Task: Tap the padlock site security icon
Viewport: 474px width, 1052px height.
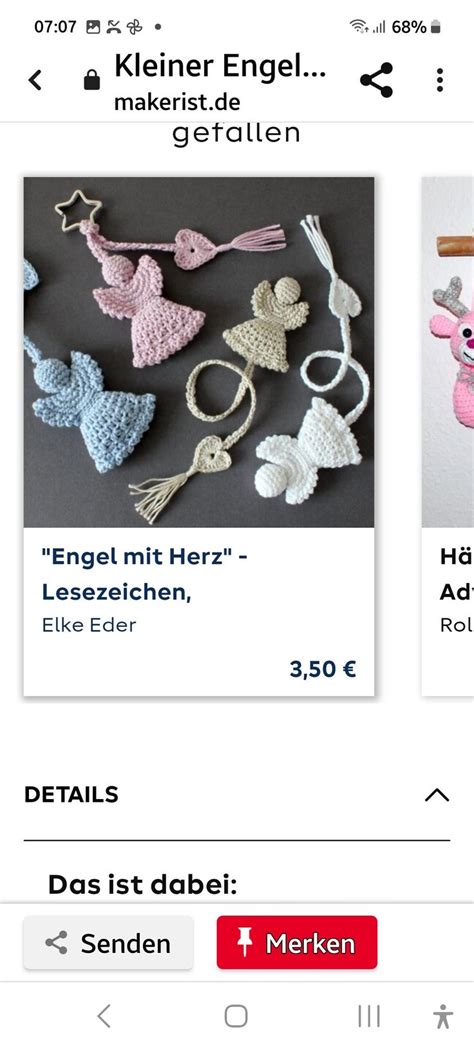Action: click(91, 81)
